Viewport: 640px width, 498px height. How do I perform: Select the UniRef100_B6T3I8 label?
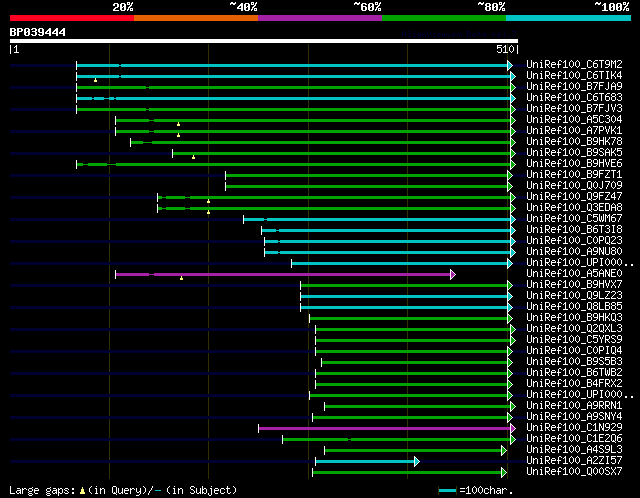click(x=574, y=230)
